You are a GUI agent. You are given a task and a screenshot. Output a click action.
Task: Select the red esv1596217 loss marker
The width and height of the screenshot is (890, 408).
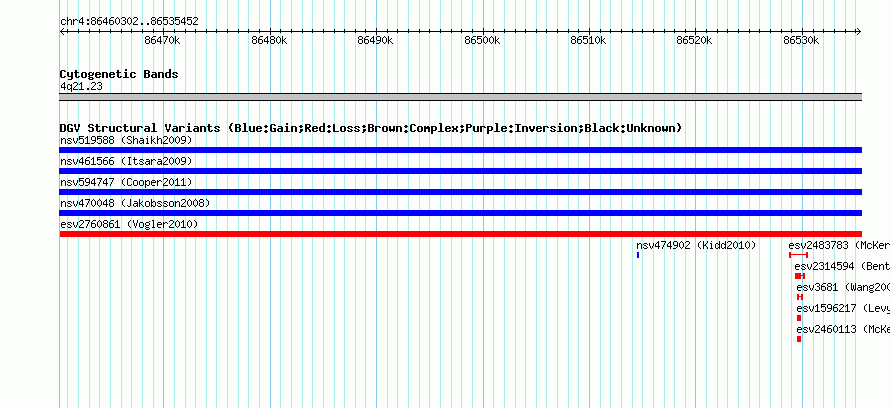tap(799, 318)
